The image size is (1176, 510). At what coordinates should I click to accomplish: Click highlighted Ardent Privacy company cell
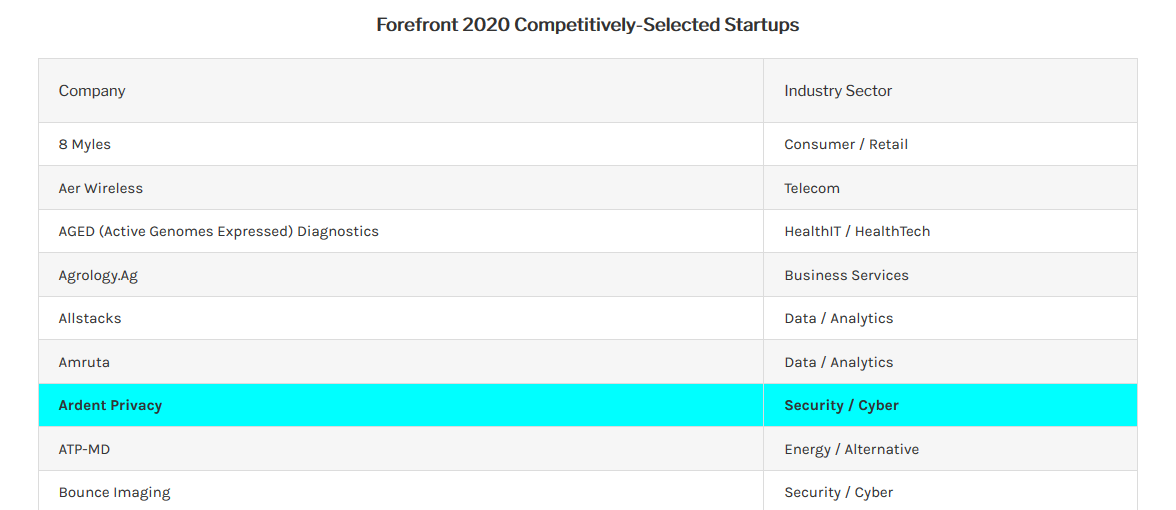401,405
